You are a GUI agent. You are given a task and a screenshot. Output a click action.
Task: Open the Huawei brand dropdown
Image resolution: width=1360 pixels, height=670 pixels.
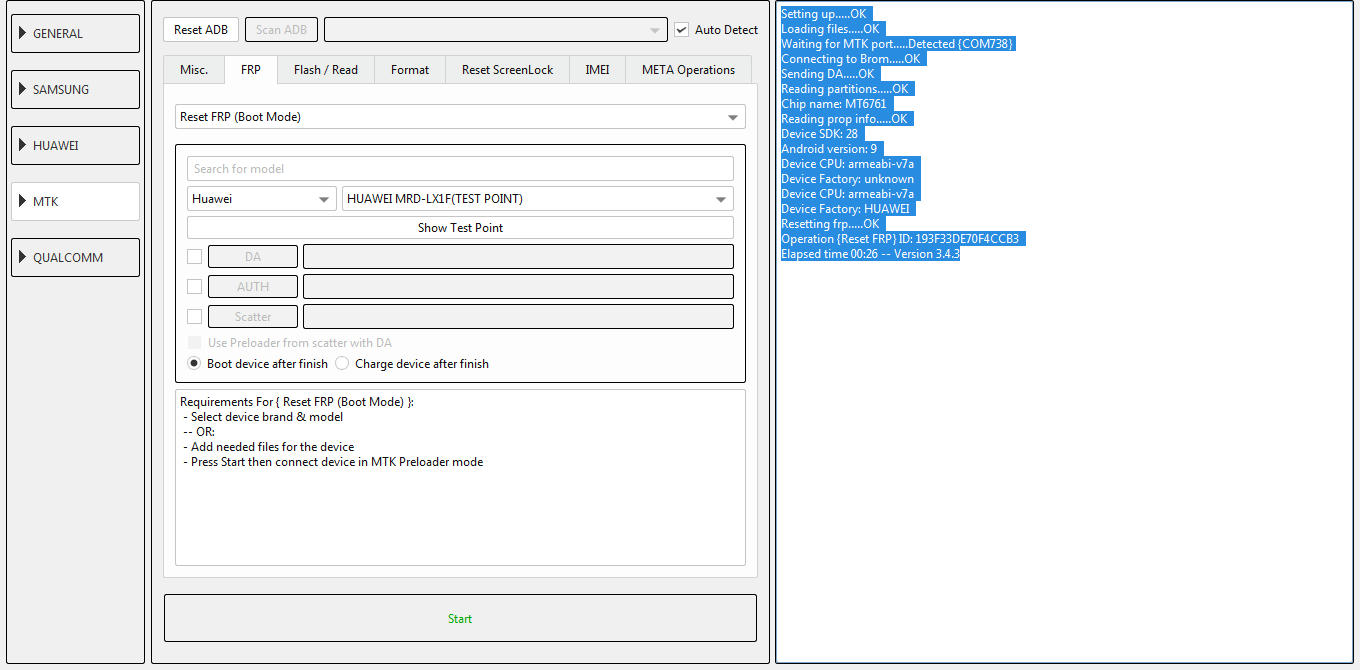coord(262,199)
